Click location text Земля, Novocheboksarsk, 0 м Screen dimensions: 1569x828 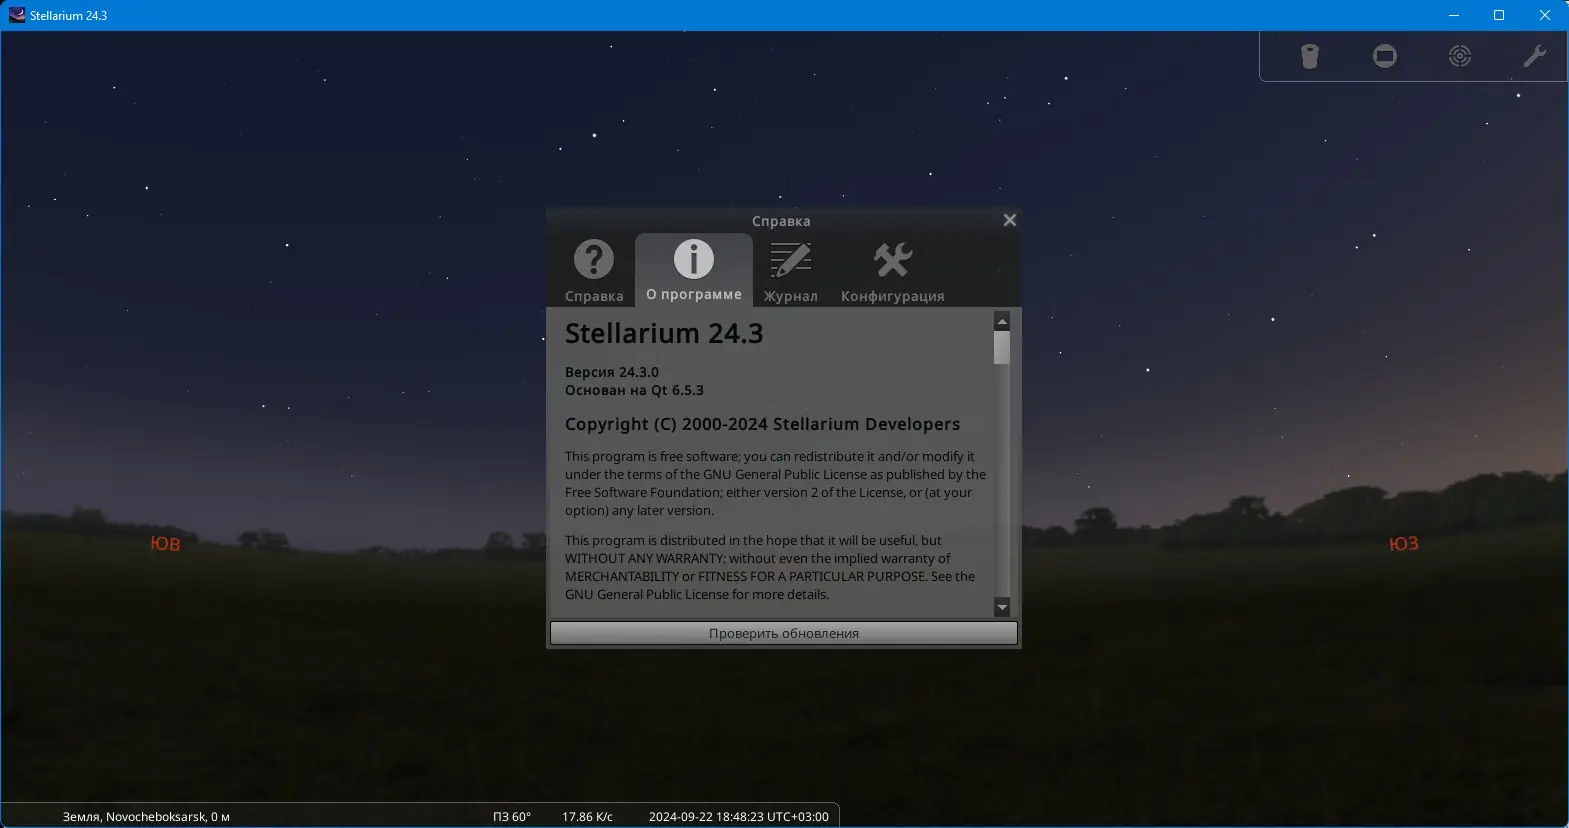click(146, 816)
